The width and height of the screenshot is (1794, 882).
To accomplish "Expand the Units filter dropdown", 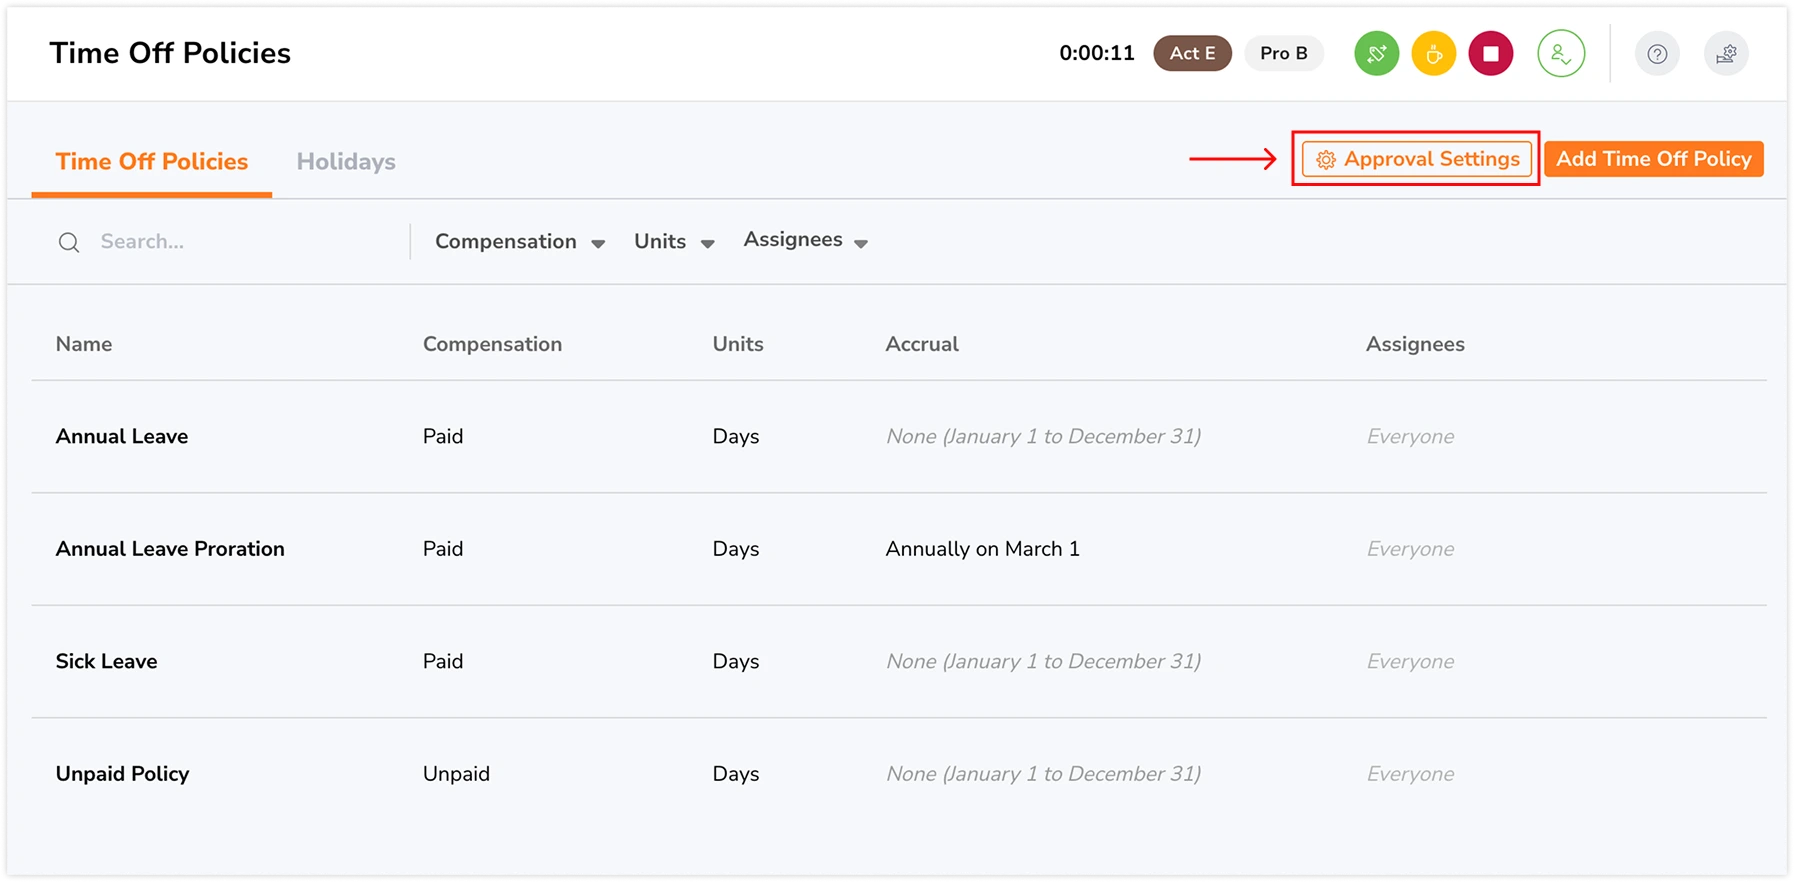I will point(674,242).
